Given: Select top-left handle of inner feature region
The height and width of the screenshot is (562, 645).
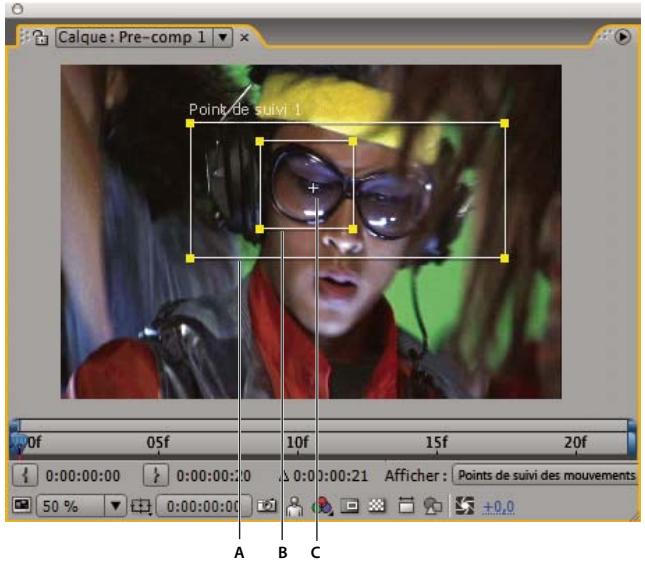Looking at the screenshot, I should (260, 142).
